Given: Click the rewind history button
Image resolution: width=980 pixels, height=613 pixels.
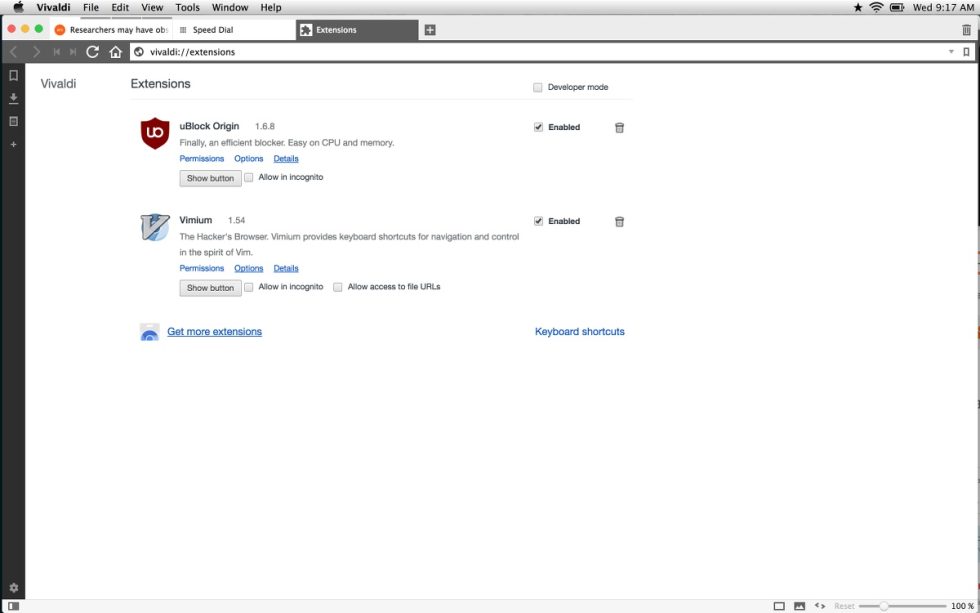Looking at the screenshot, I should [x=56, y=52].
